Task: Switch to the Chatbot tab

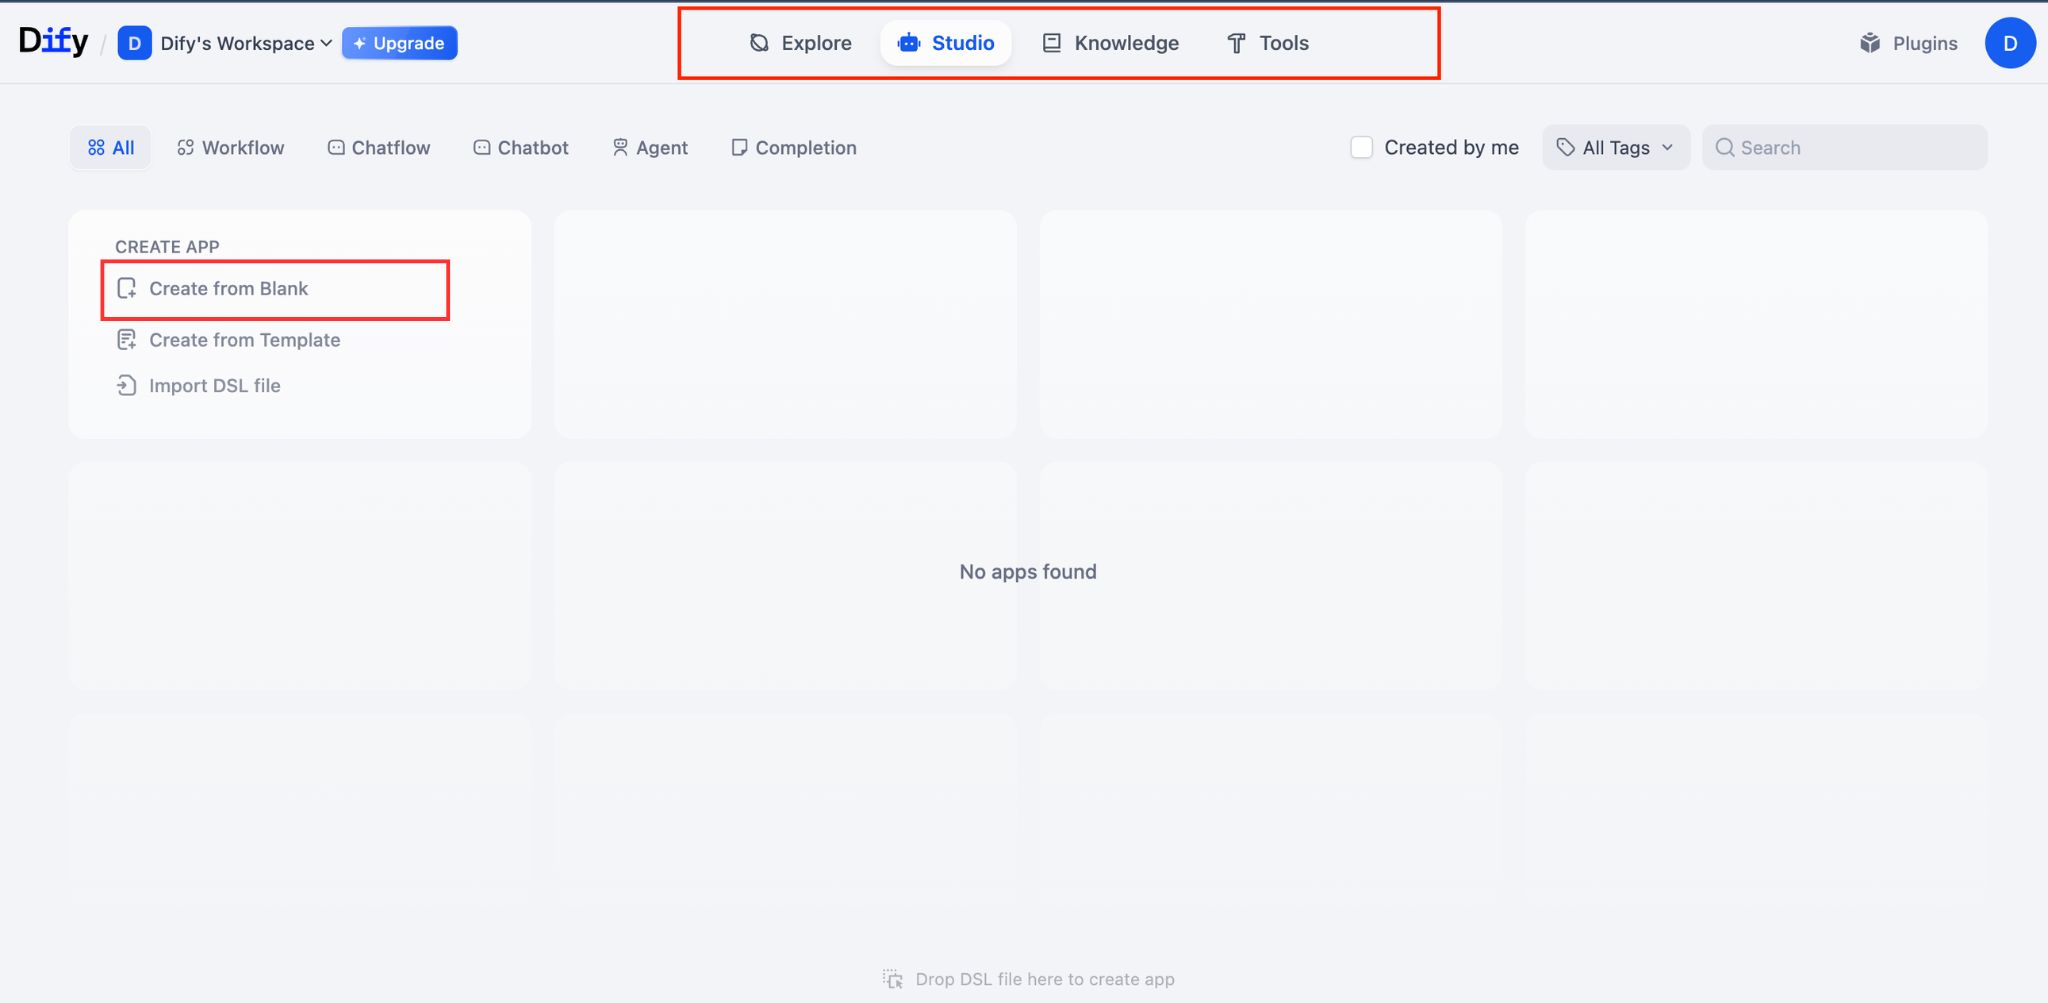Action: coord(519,147)
